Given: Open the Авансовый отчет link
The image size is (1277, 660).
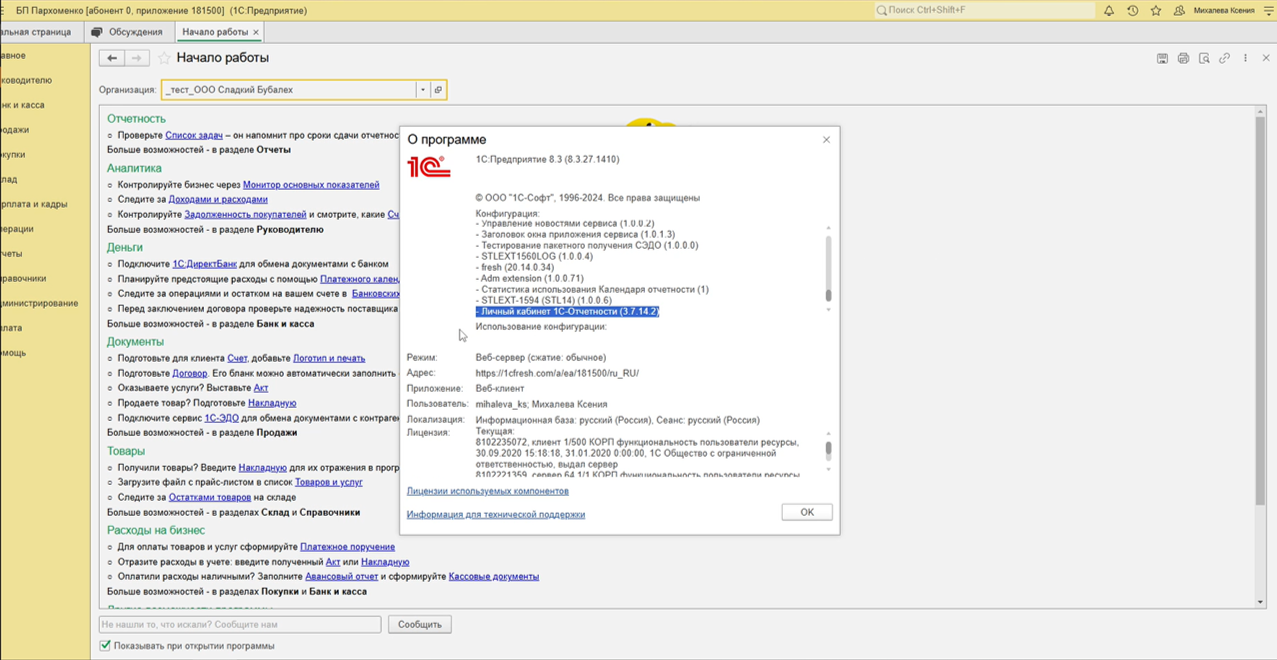Looking at the screenshot, I should click(x=341, y=576).
